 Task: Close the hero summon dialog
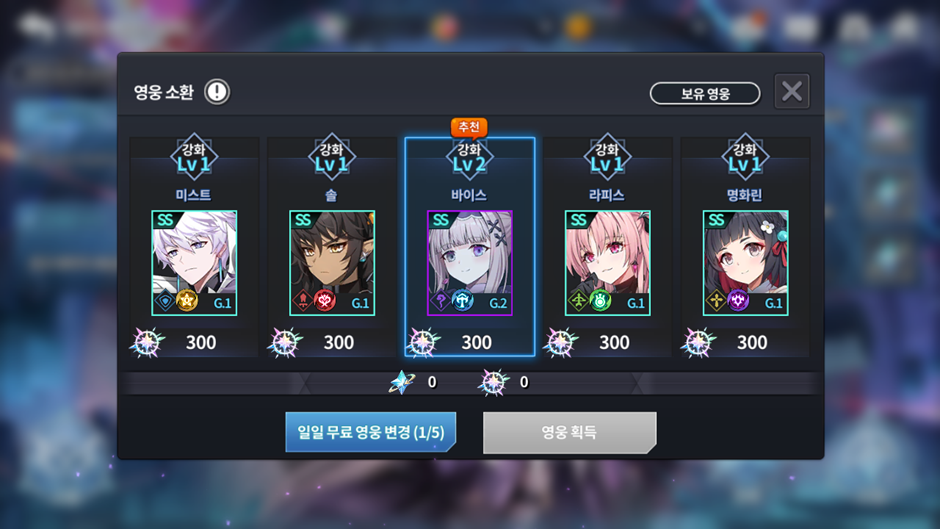pos(792,91)
